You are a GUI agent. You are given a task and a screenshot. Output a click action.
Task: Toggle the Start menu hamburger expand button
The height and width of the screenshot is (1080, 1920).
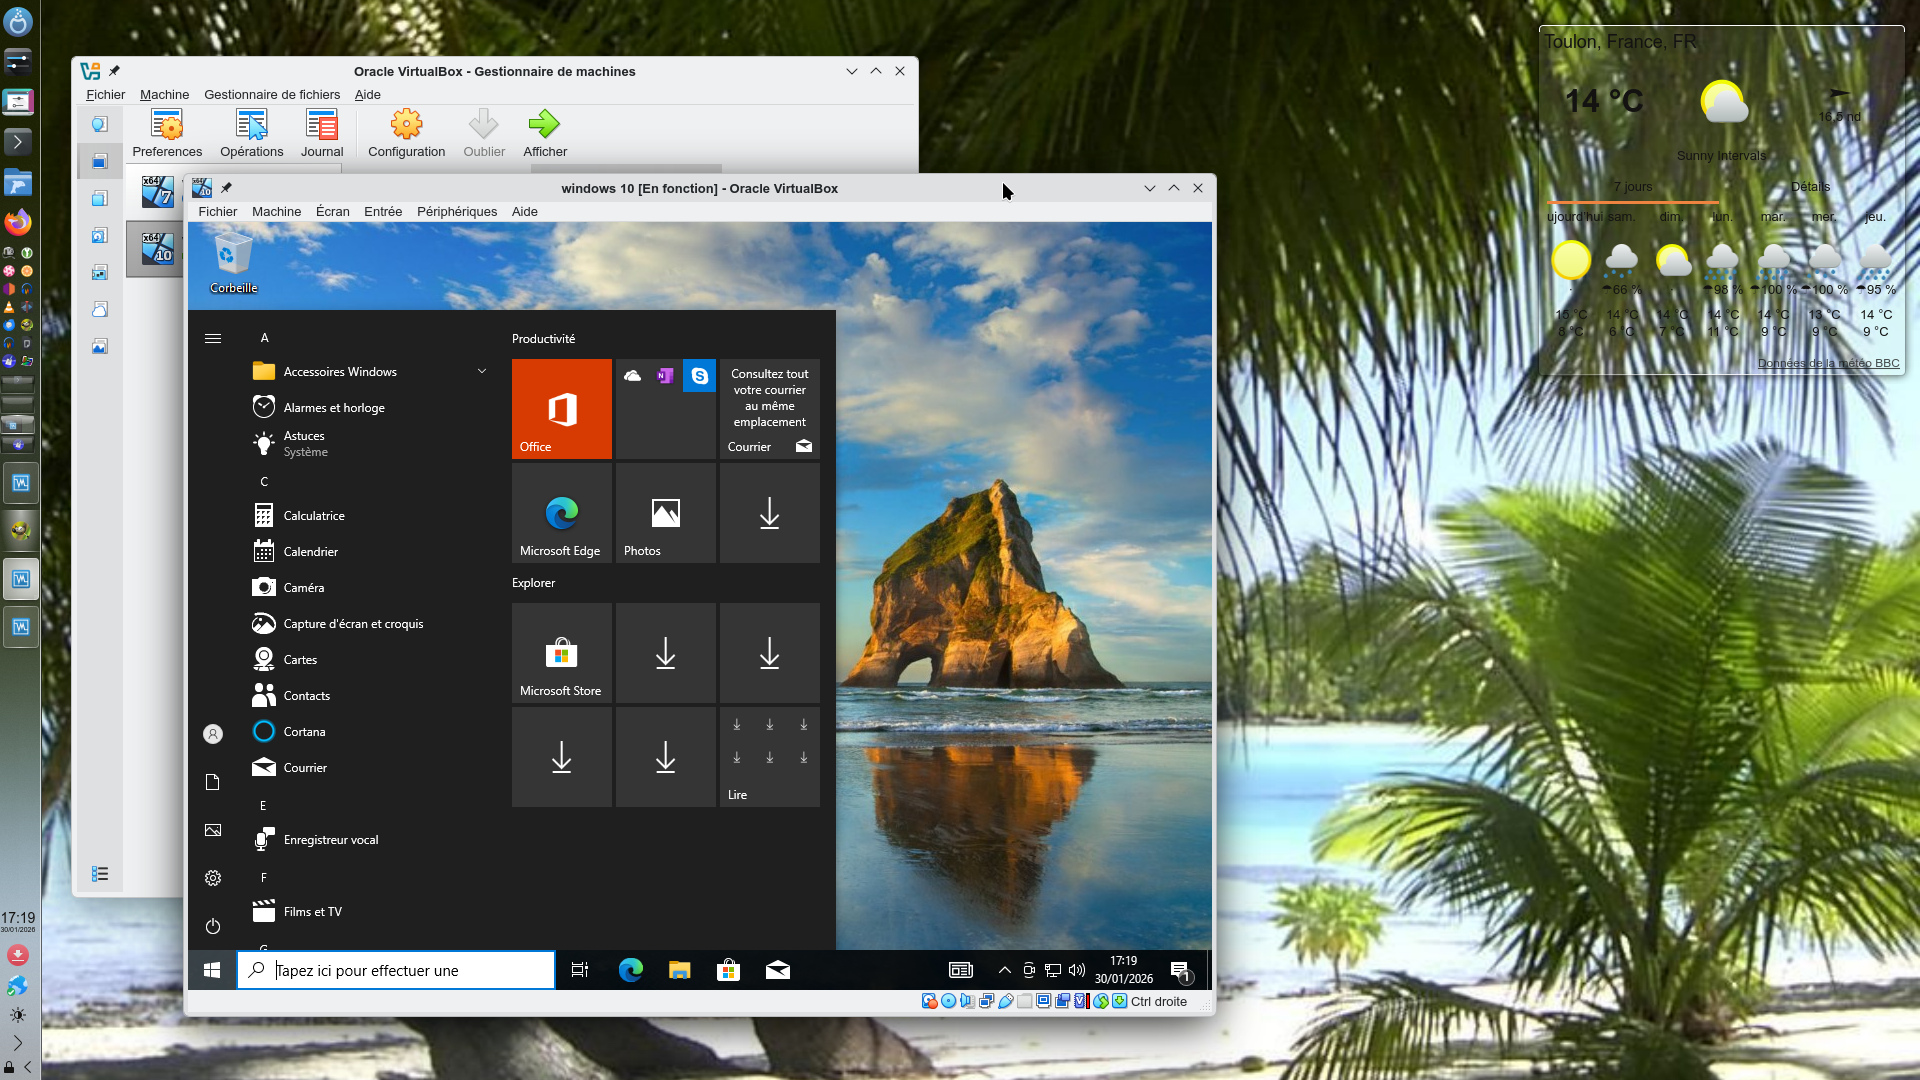(x=213, y=339)
